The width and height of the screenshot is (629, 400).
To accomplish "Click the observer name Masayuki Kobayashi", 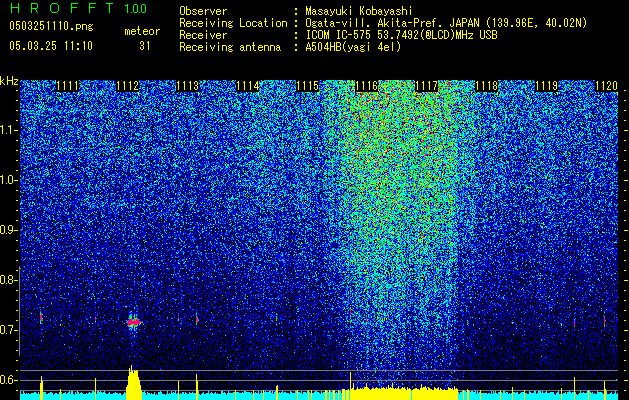I will [359, 11].
